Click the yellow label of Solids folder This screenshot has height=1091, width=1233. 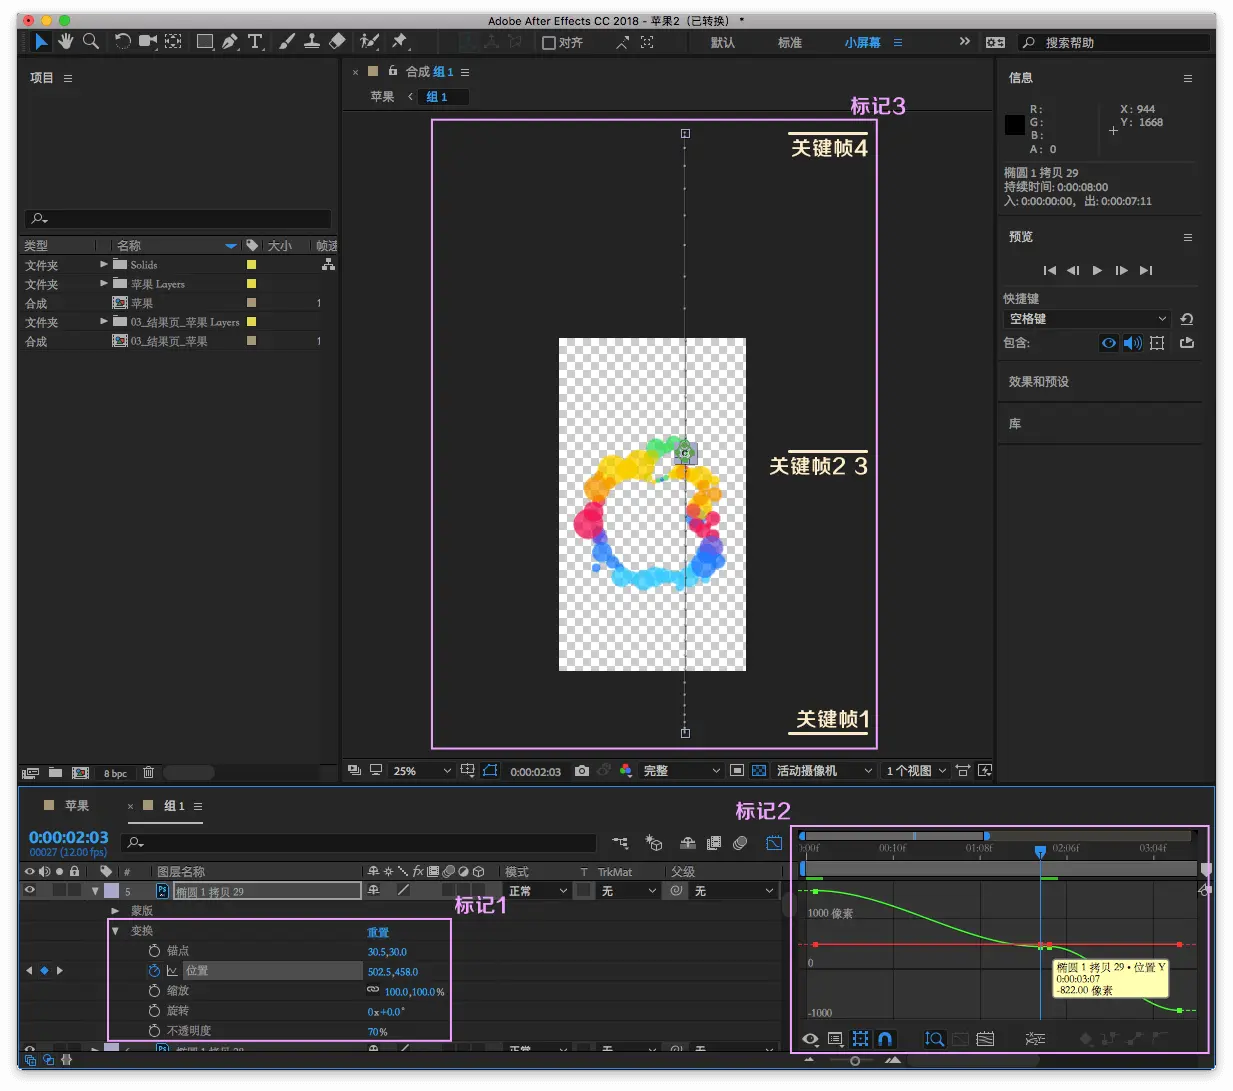click(x=251, y=265)
